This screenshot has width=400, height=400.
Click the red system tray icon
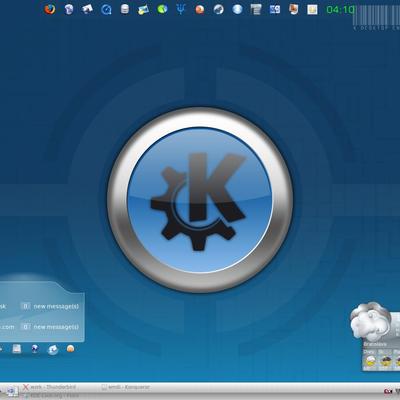(x=388, y=391)
